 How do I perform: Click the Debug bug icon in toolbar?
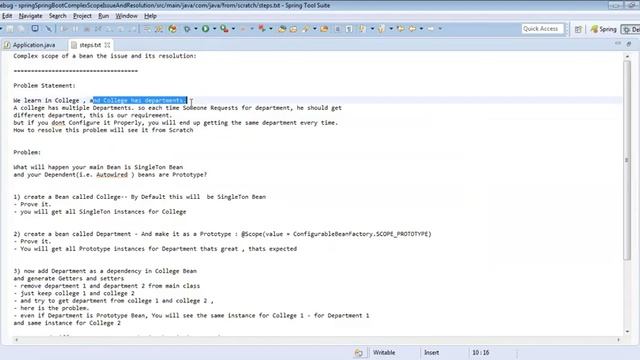tap(187, 29)
